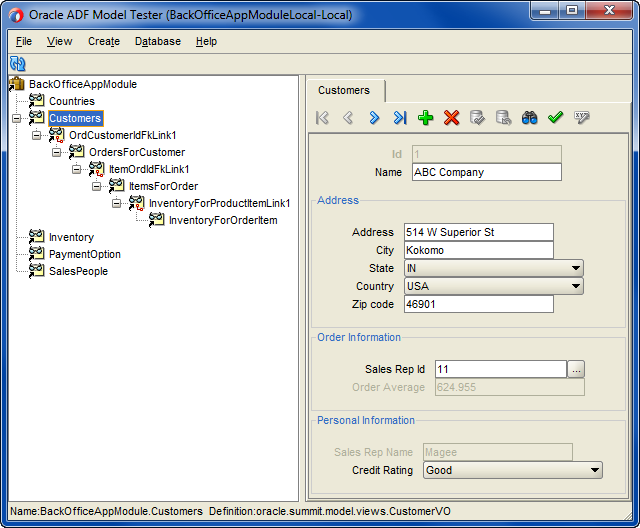Click the edit bind variables icon
This screenshot has width=640, height=528.
coord(582,118)
